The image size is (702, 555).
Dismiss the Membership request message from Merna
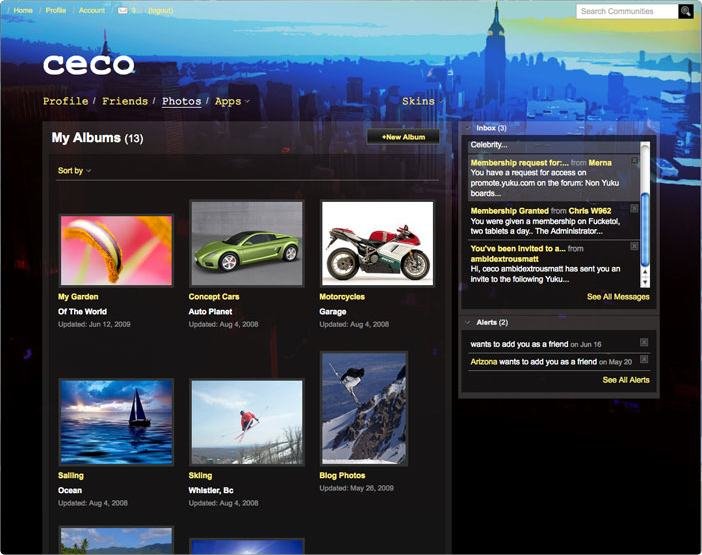tap(635, 161)
